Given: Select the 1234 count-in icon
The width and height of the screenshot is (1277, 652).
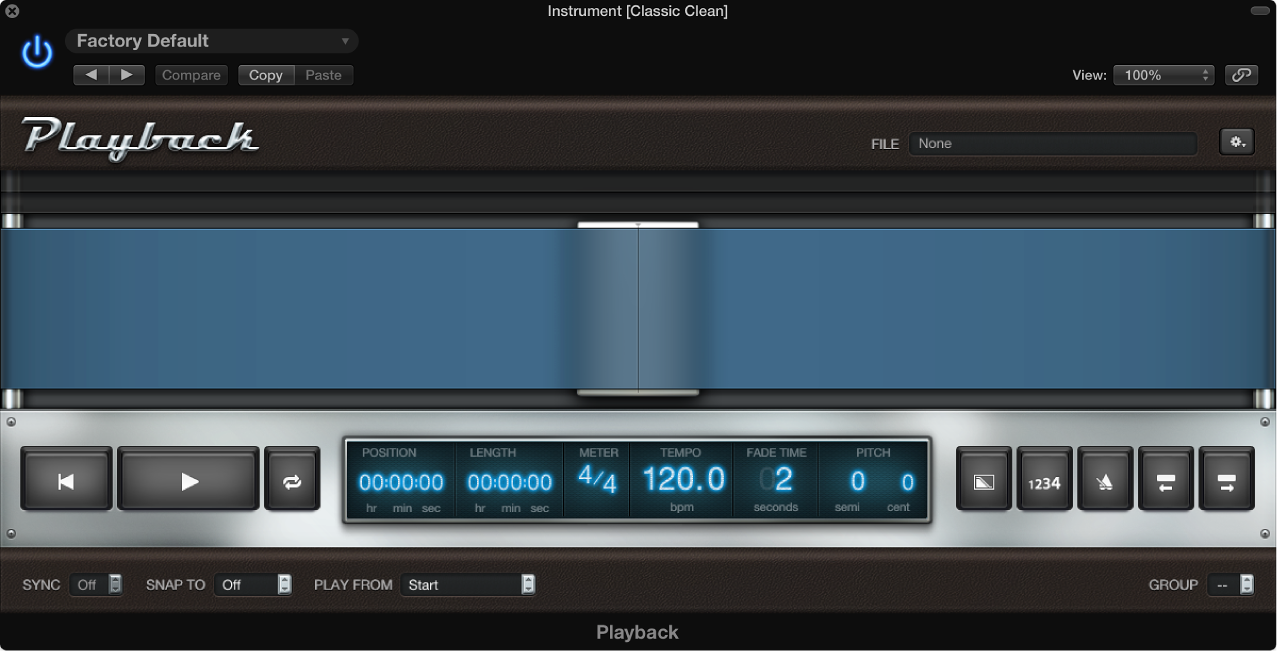Looking at the screenshot, I should point(1044,480).
